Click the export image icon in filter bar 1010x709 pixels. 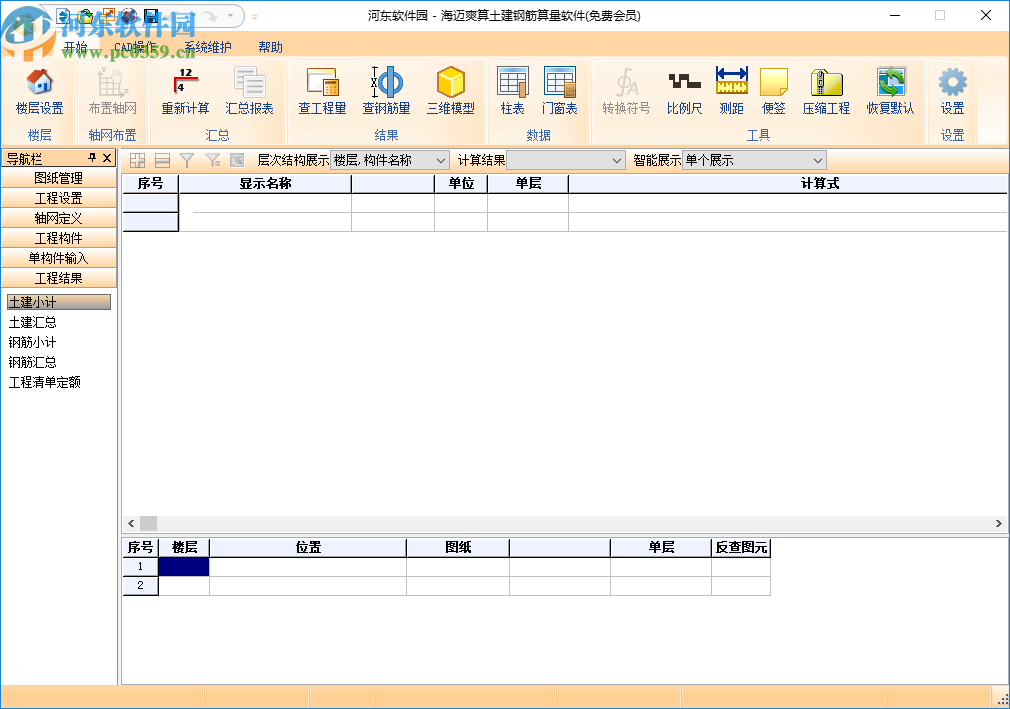point(237,160)
